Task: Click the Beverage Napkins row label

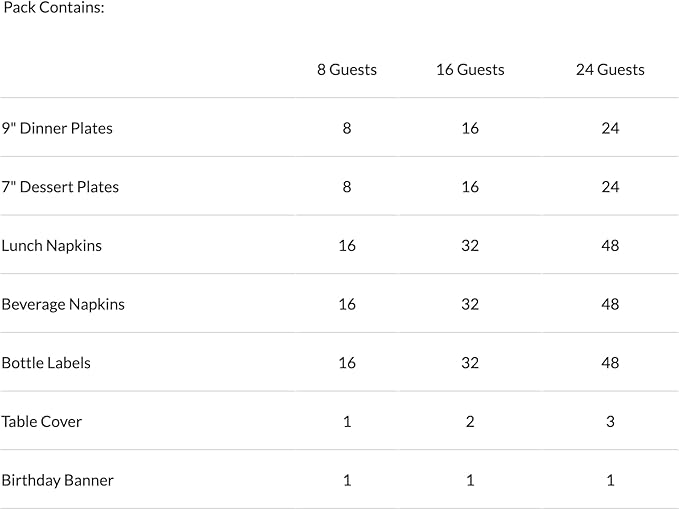Action: pyautogui.click(x=63, y=304)
